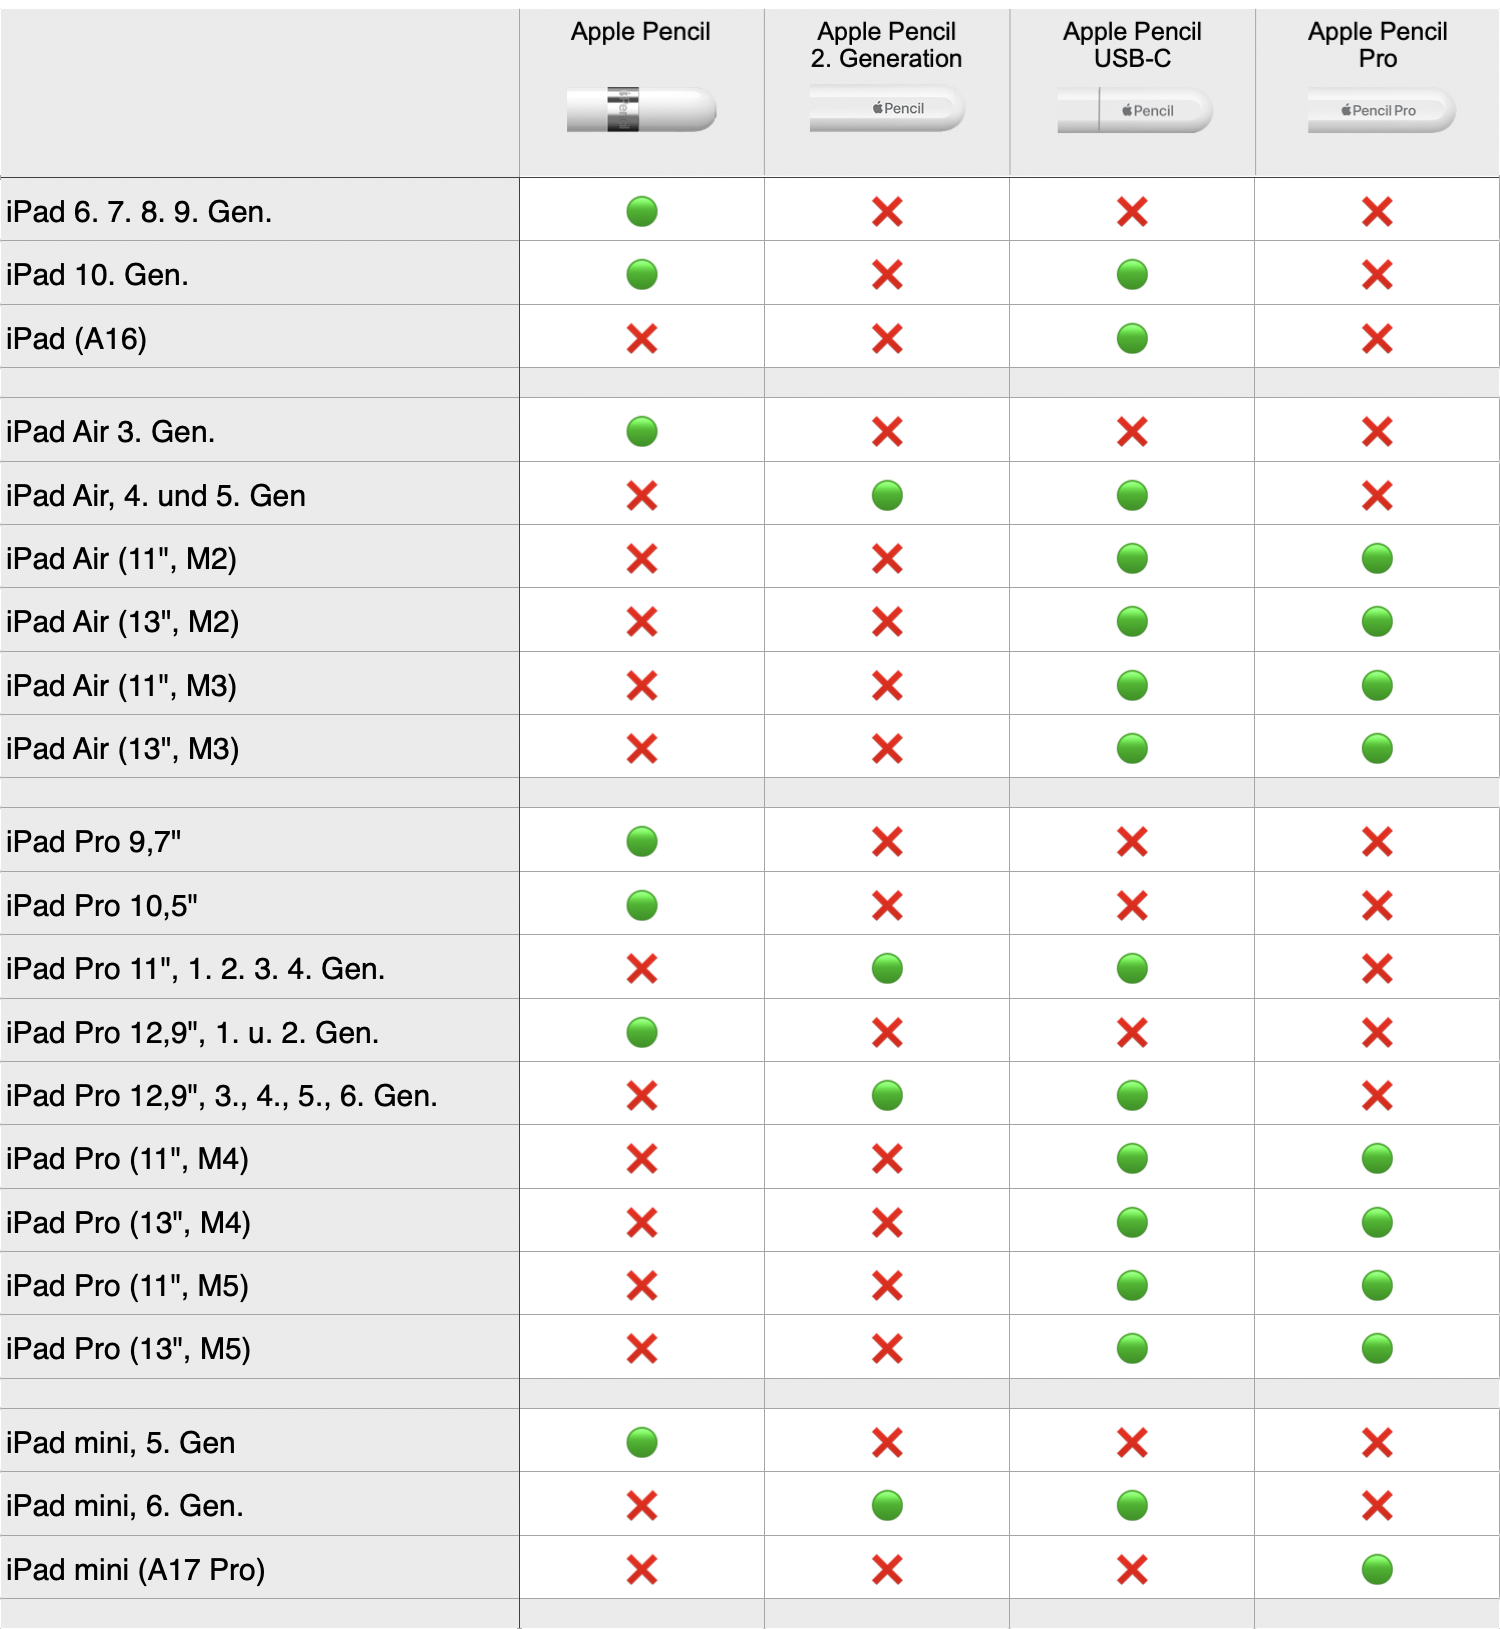Click the Apple Pencil Pro image
Screen dimensions: 1500x1629
(1380, 110)
